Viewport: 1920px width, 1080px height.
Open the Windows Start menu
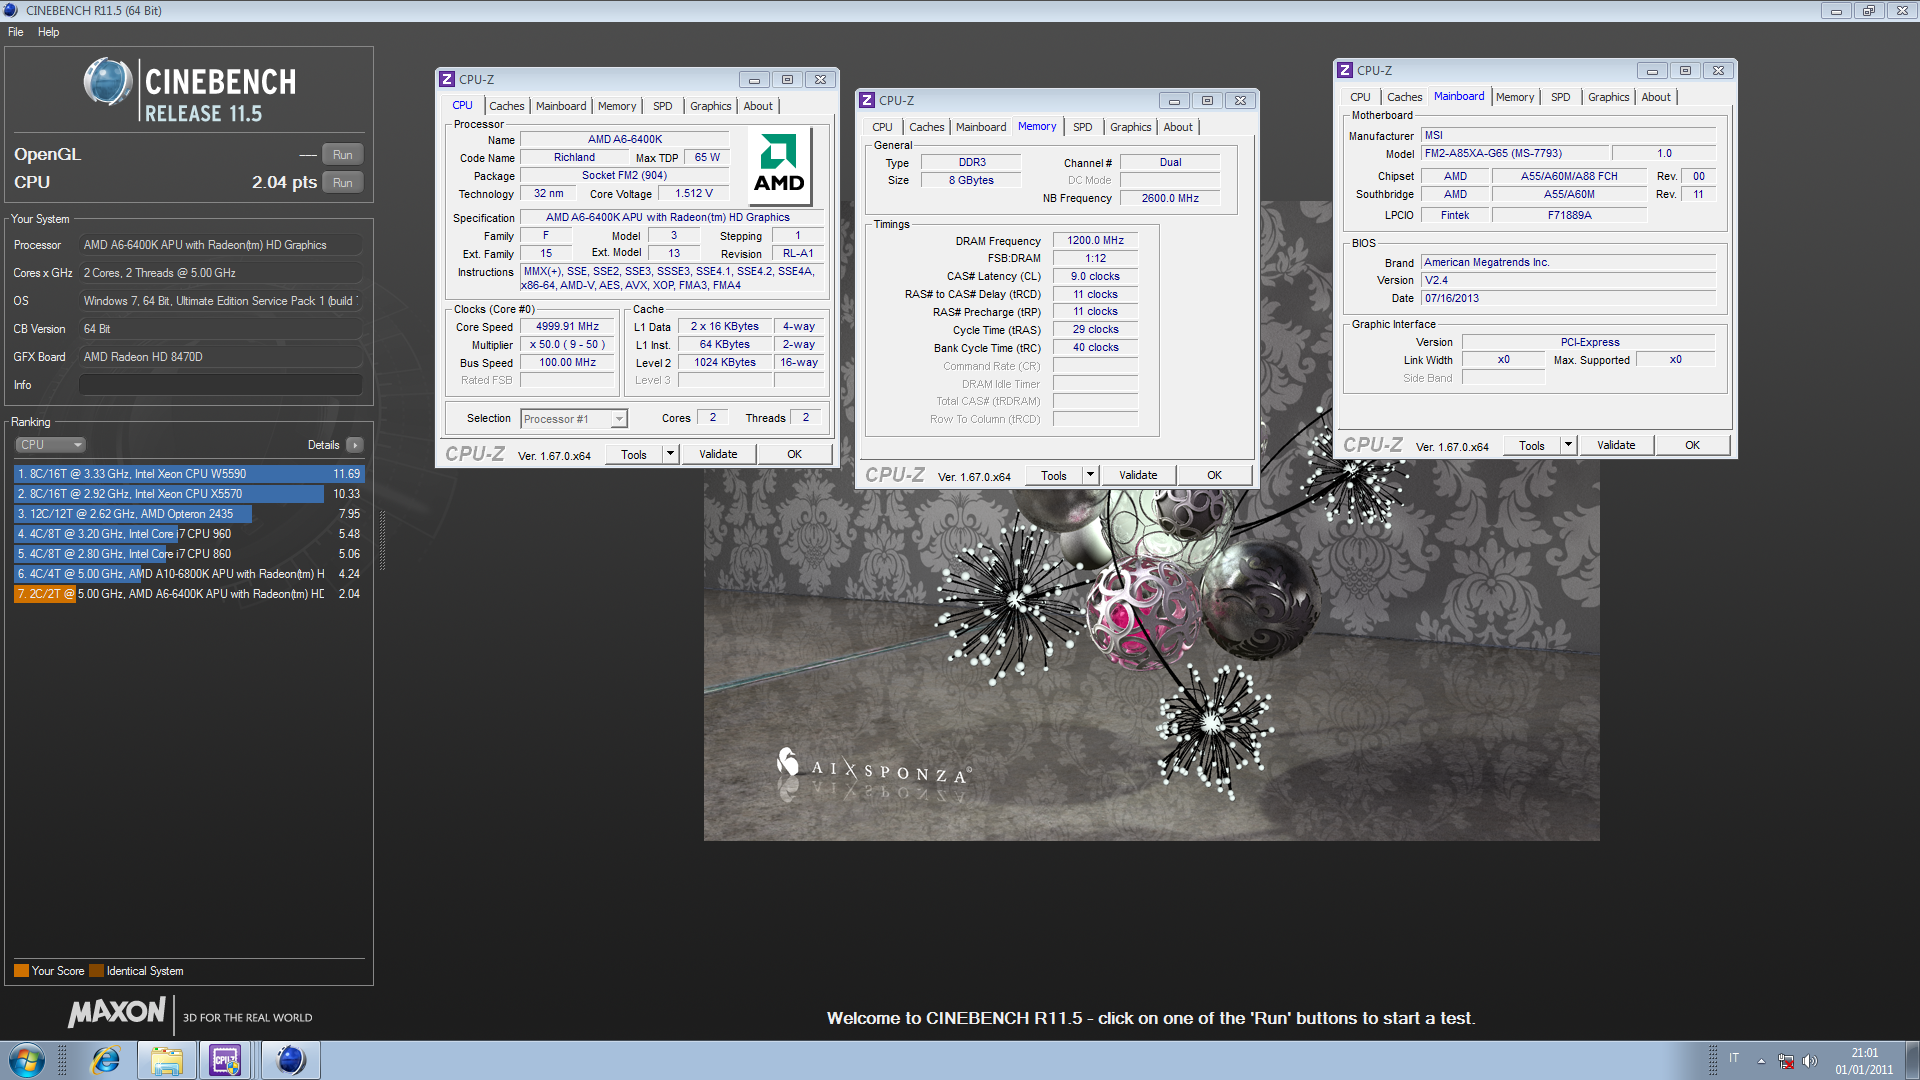pos(27,1060)
